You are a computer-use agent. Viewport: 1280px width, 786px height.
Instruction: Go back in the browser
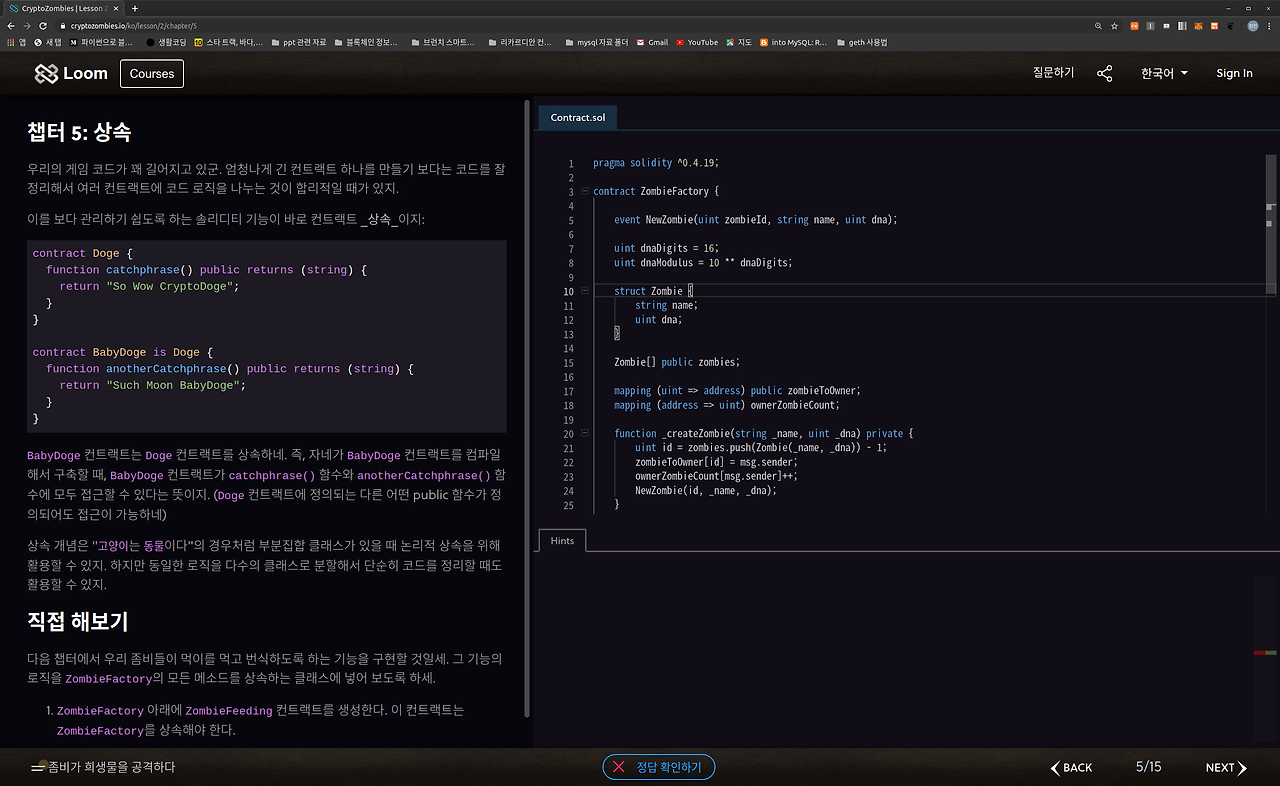(11, 25)
